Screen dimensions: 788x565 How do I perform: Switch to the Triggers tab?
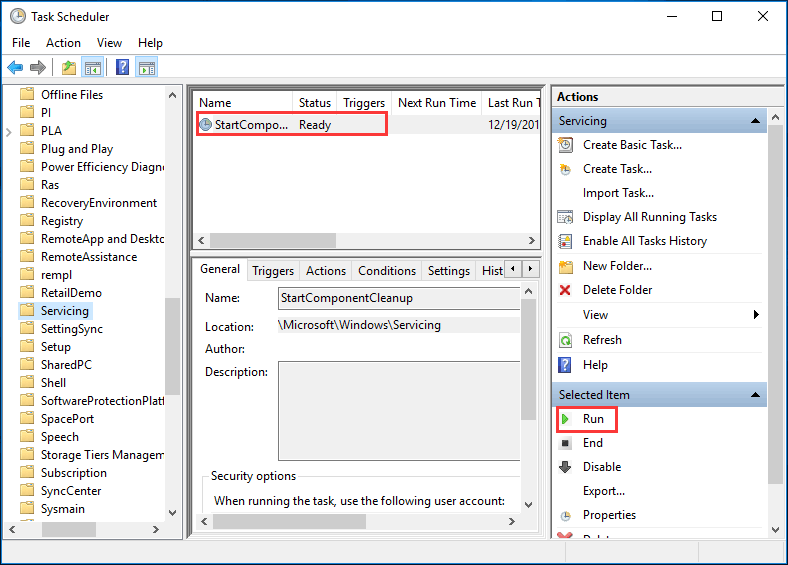(x=273, y=271)
